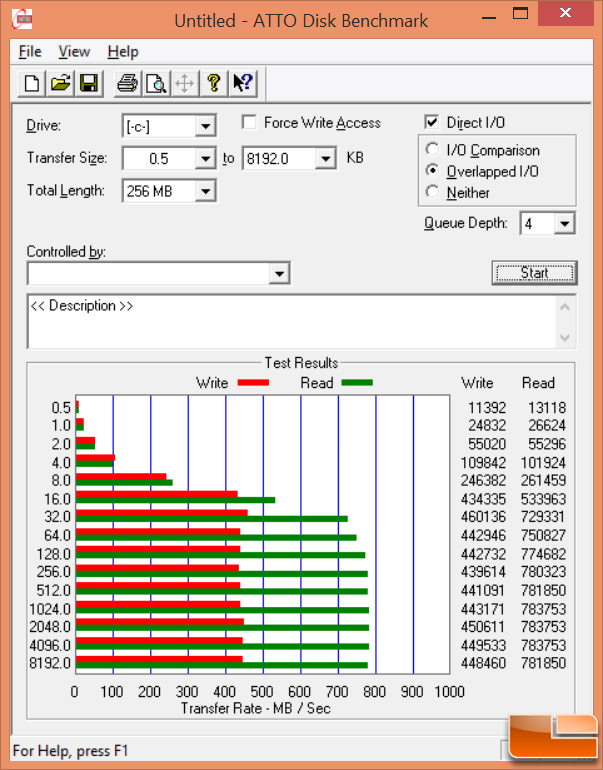This screenshot has height=770, width=603.
Task: Open Print Preview with the magnifier page icon
Action: click(x=156, y=83)
